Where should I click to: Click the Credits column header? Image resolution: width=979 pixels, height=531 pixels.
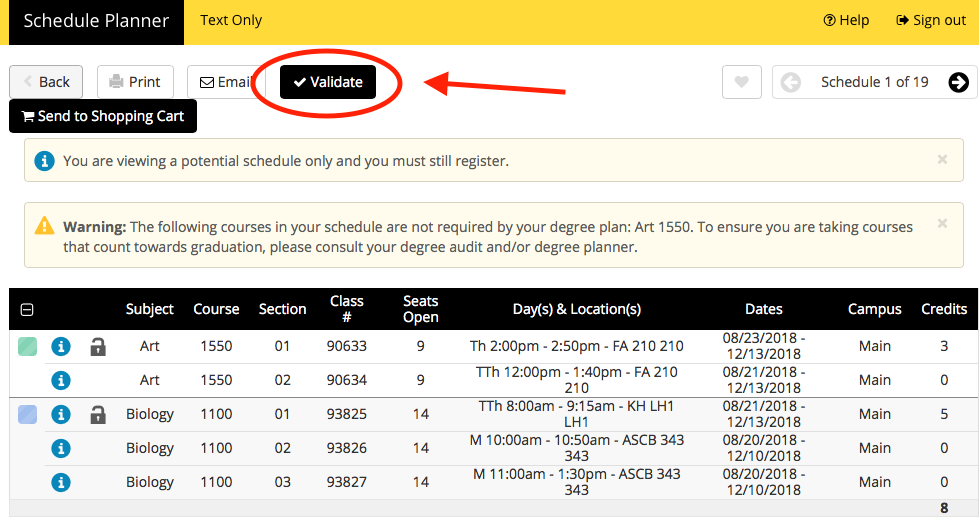(943, 309)
